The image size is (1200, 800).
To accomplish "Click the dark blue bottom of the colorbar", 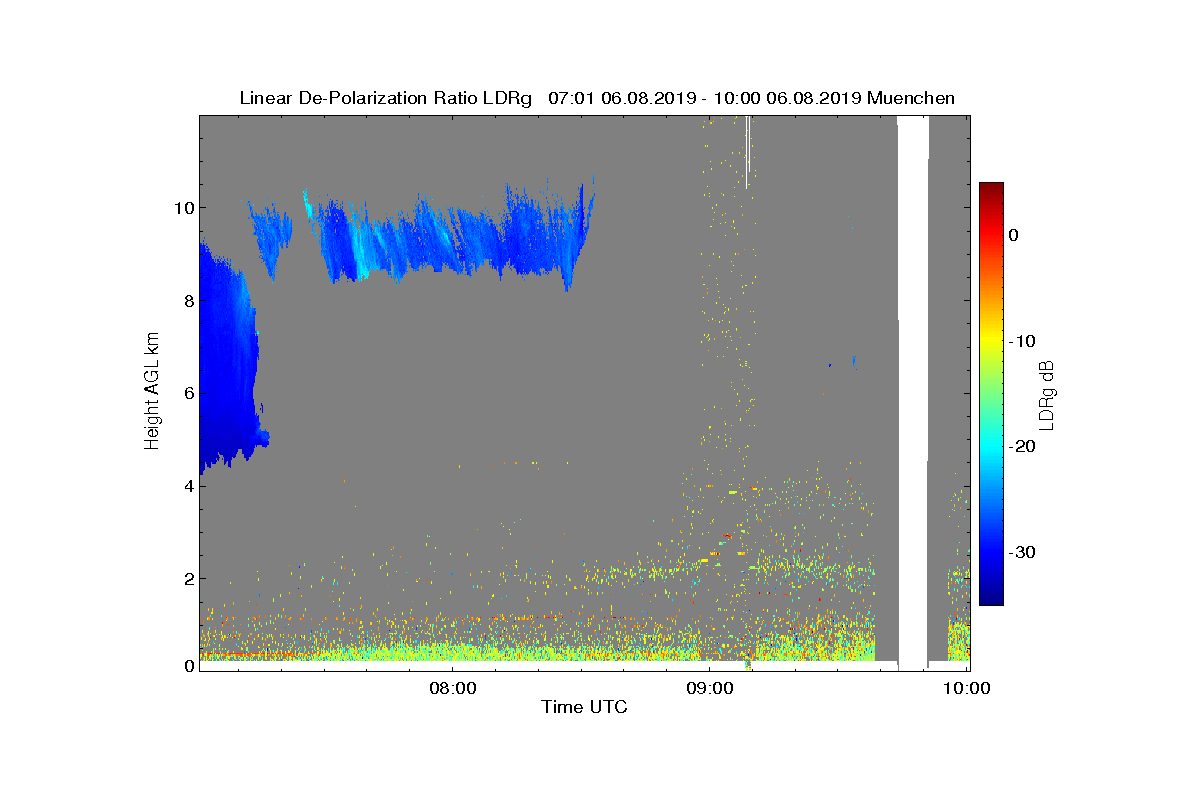I will (x=991, y=598).
